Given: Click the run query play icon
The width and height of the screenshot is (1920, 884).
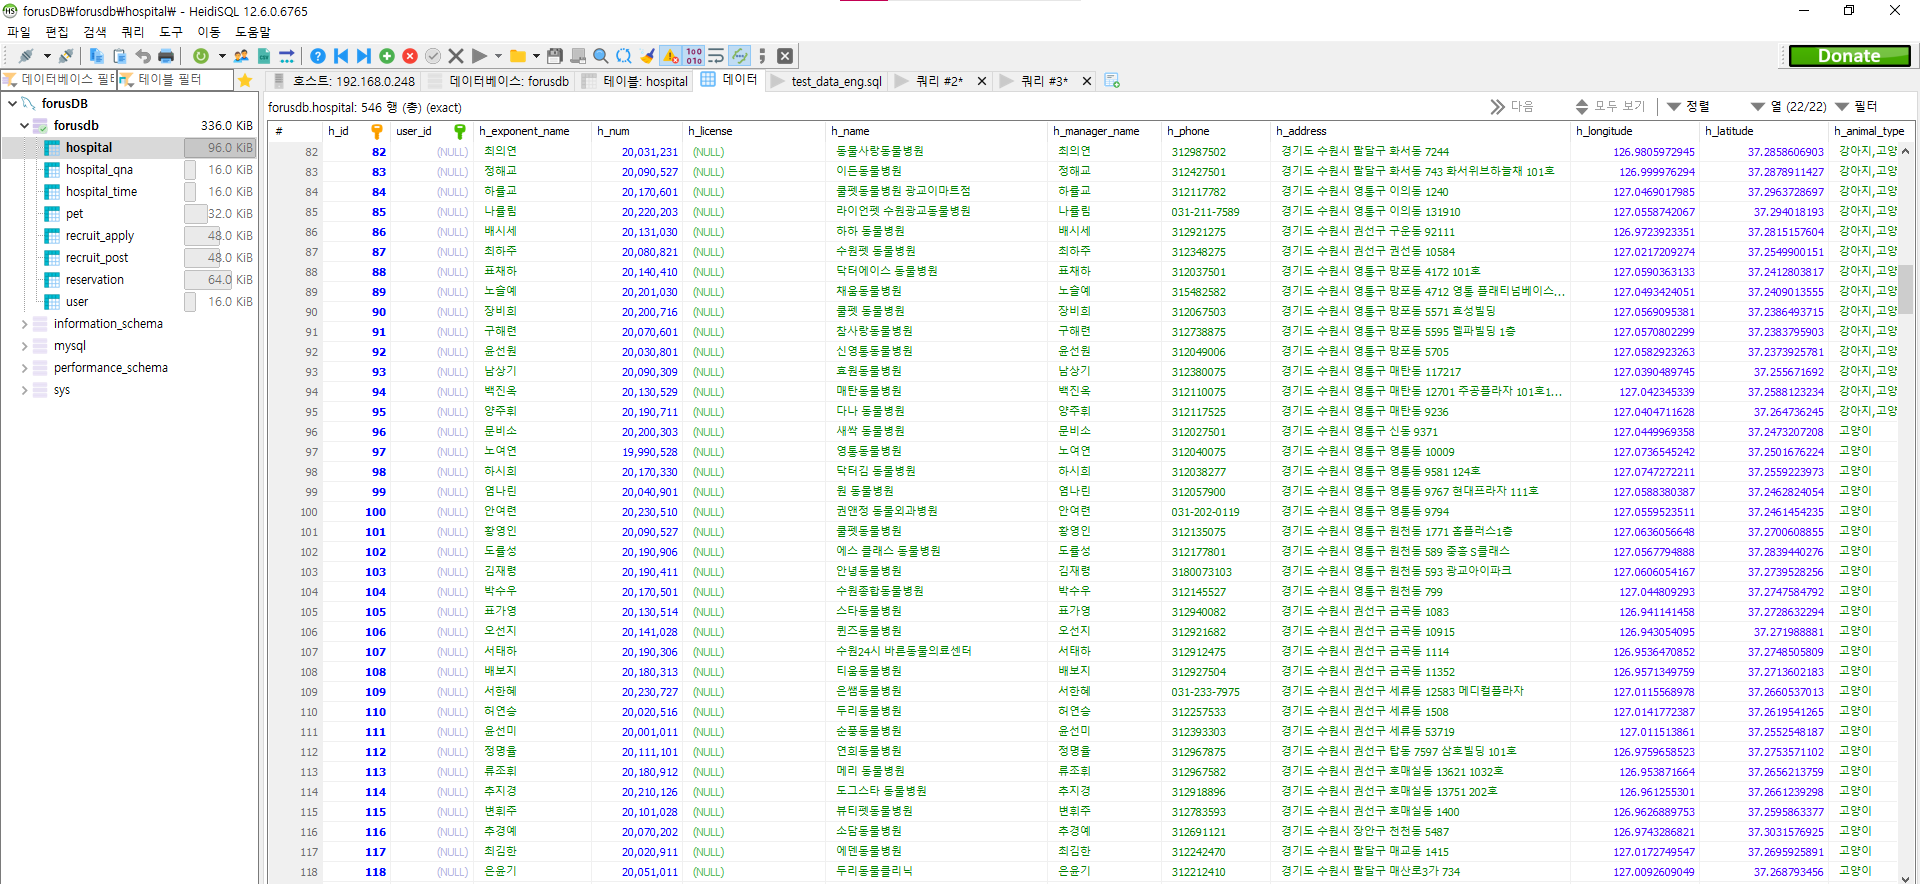Looking at the screenshot, I should (479, 56).
